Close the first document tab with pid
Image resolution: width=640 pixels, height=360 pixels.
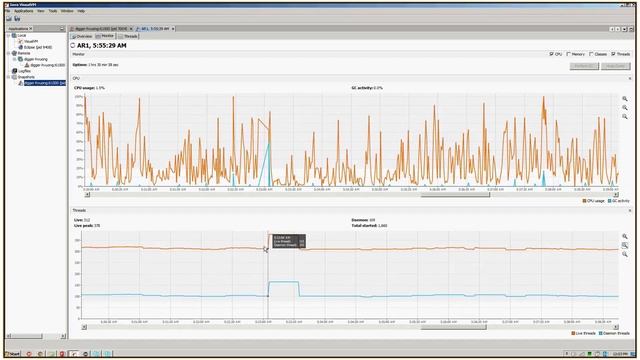click(x=131, y=29)
